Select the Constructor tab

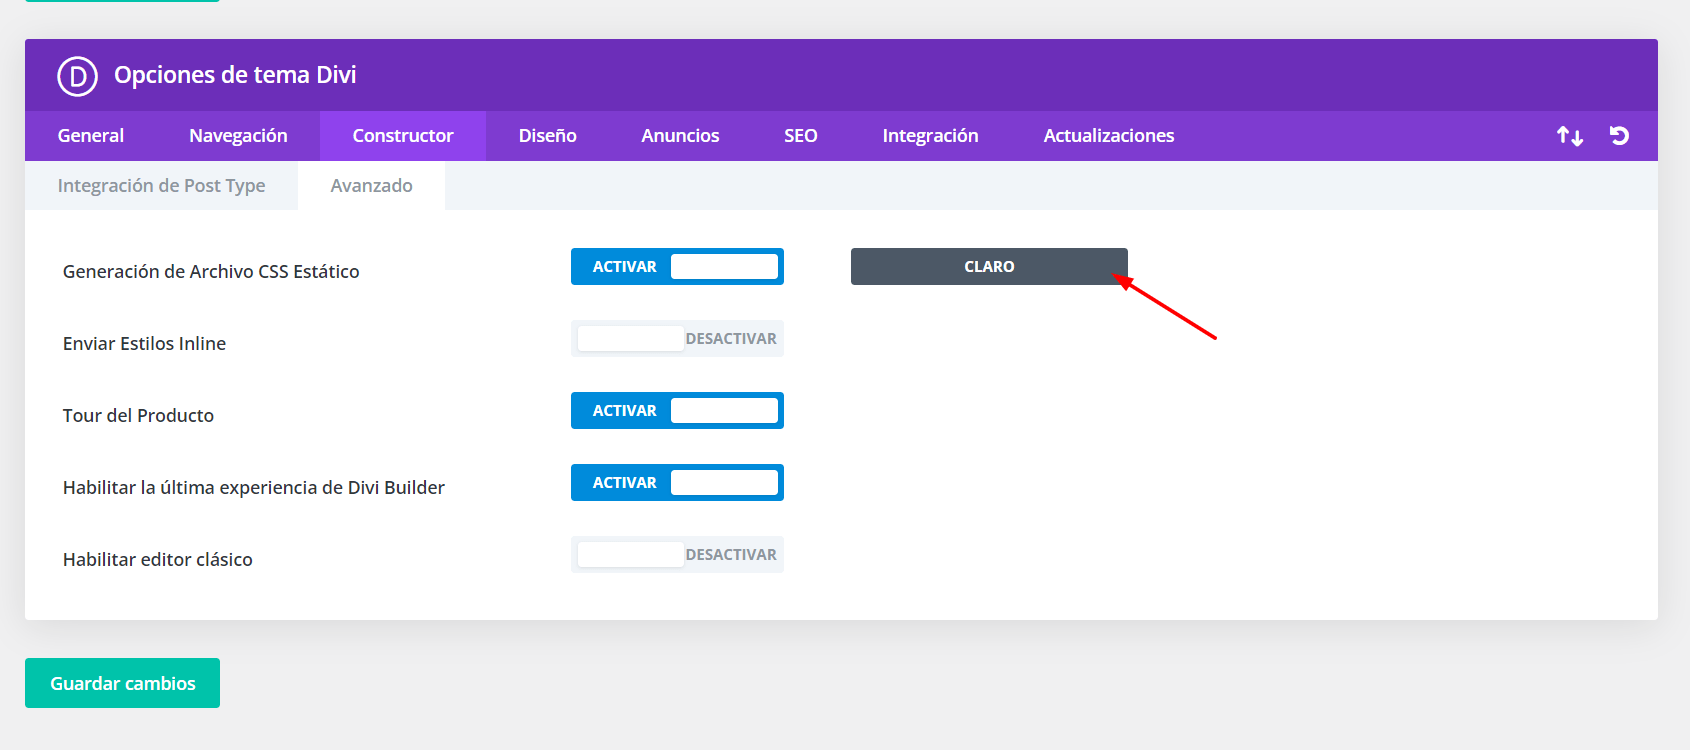(x=403, y=136)
